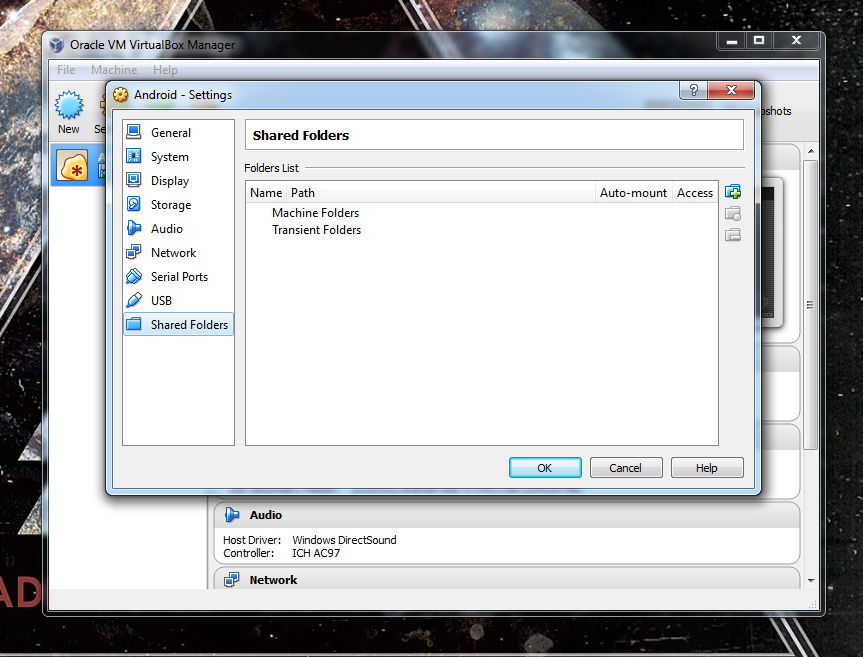Open the Help menu
This screenshot has width=863, height=657.
point(165,70)
